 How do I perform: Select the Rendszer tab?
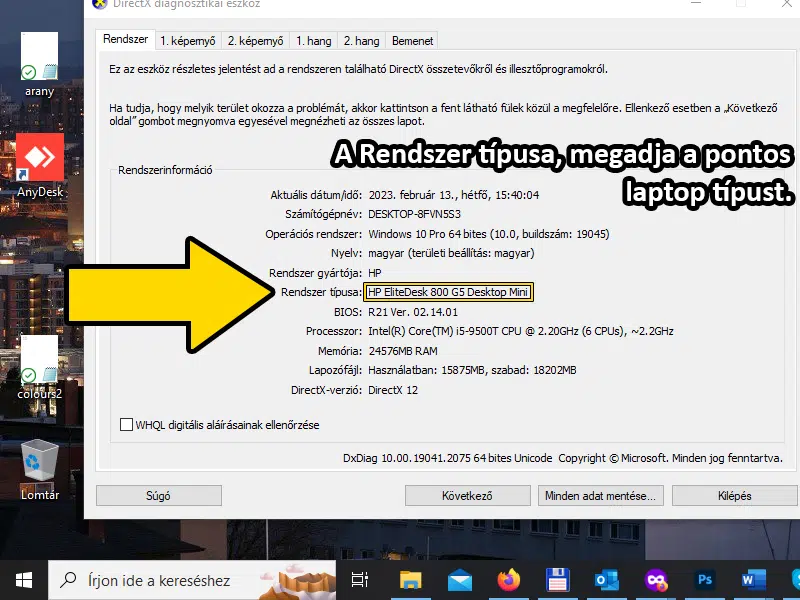click(126, 39)
